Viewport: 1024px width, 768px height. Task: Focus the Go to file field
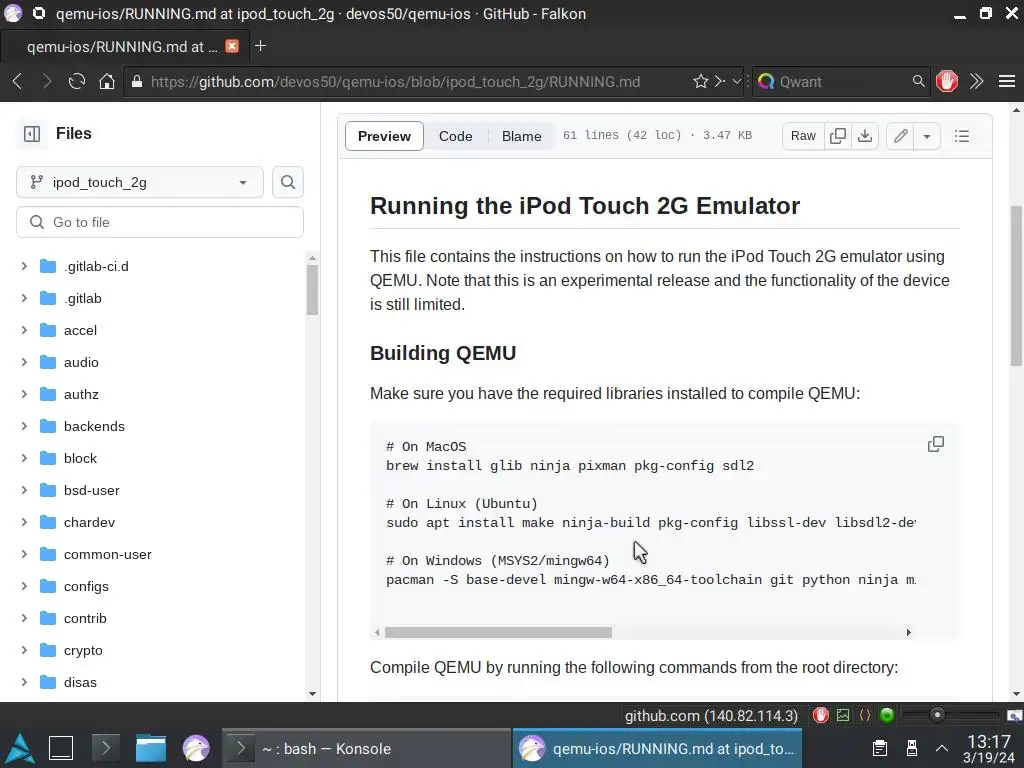click(160, 222)
